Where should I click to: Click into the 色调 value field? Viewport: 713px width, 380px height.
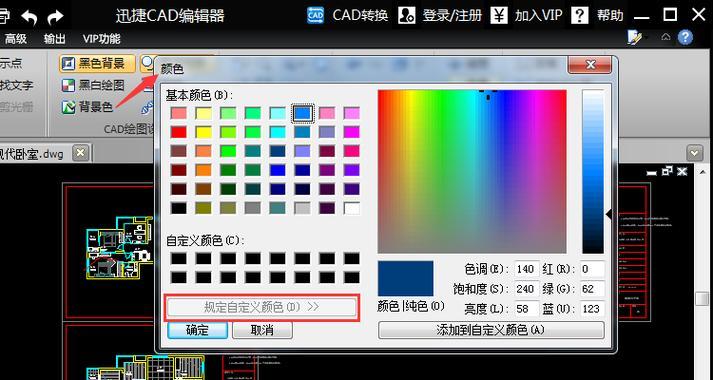click(x=527, y=269)
